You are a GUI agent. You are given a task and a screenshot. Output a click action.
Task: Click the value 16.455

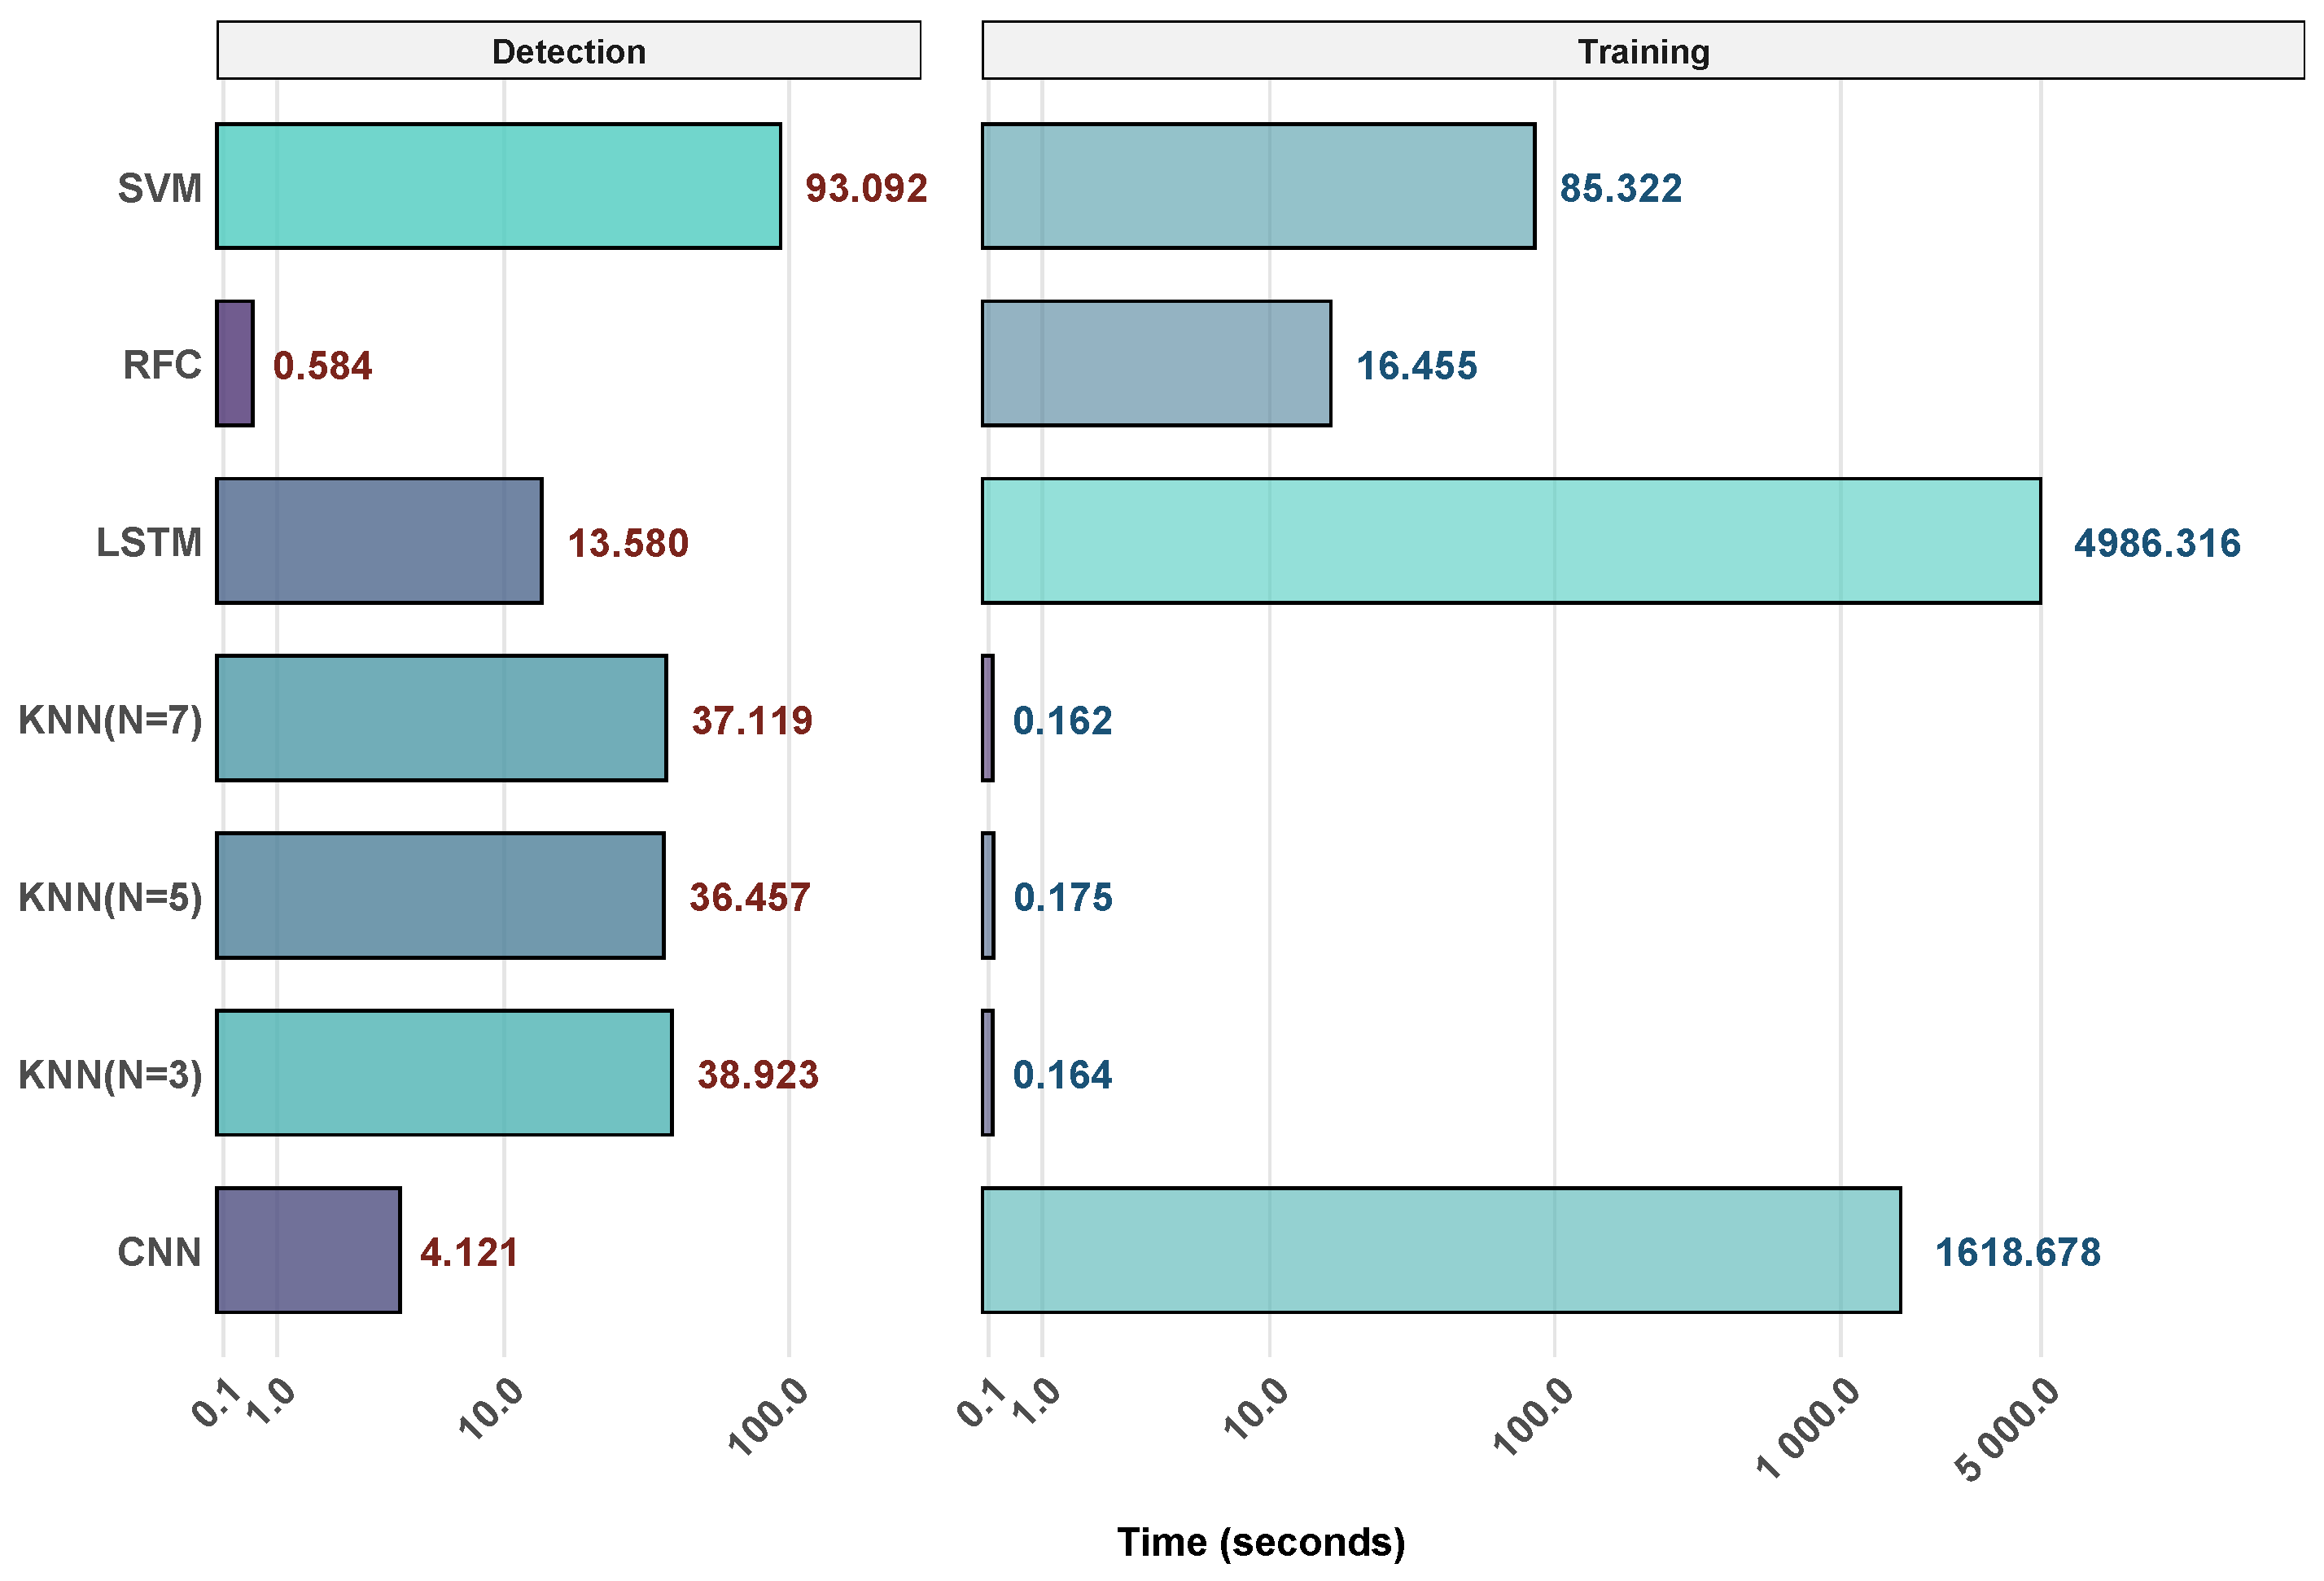pos(1416,366)
